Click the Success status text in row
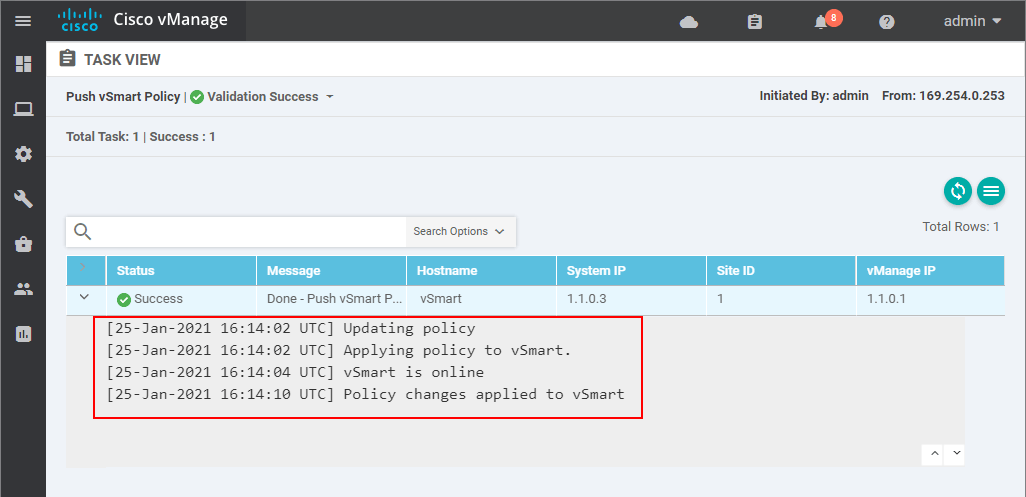 tap(158, 299)
